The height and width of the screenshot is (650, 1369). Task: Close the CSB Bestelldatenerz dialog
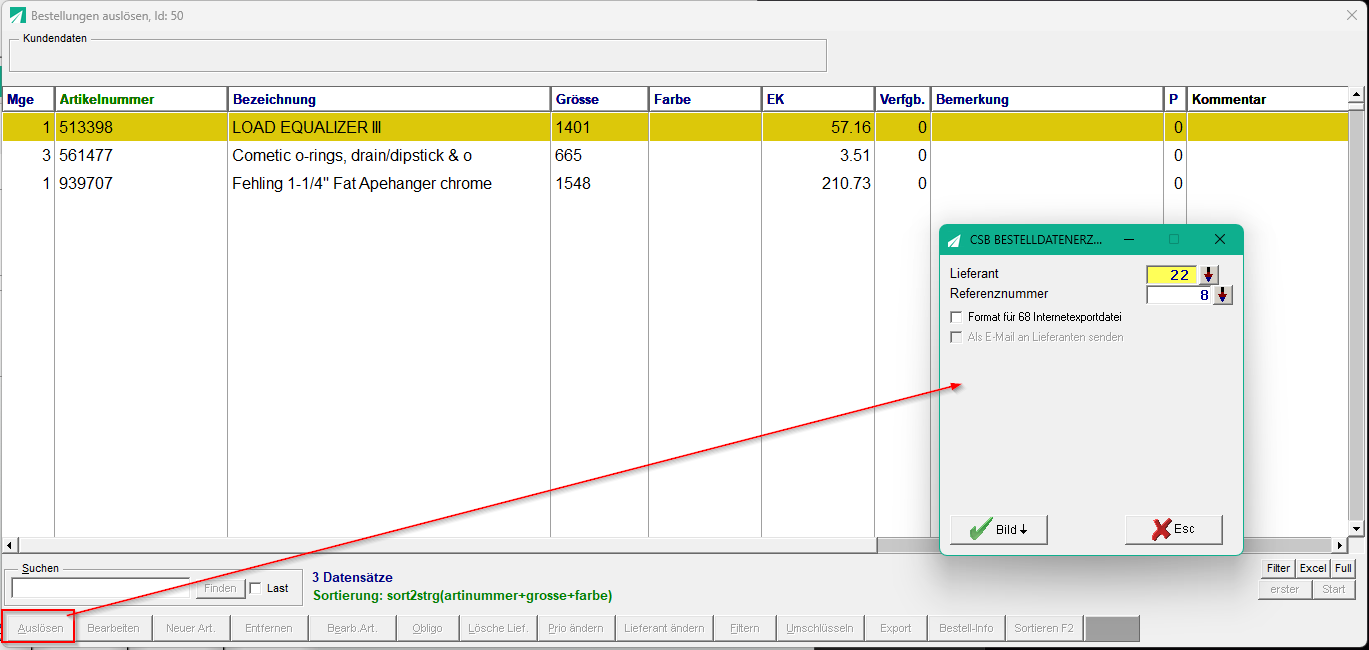click(1219, 240)
